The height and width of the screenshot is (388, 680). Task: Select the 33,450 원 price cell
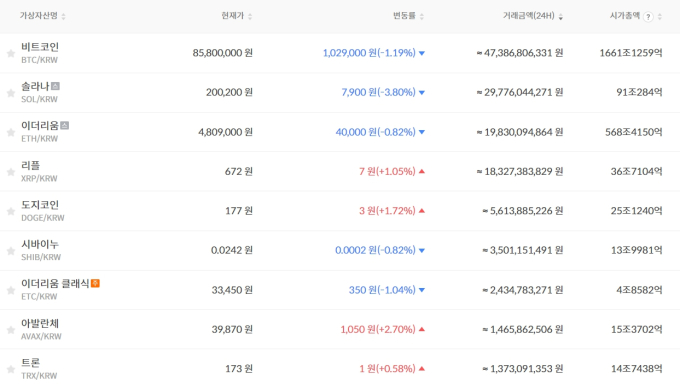pyautogui.click(x=232, y=290)
